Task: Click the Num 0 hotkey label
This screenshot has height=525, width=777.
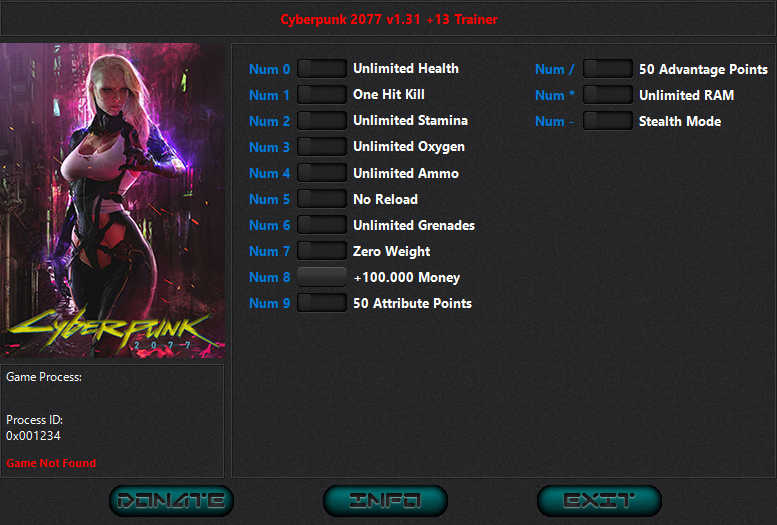Action: pyautogui.click(x=270, y=69)
